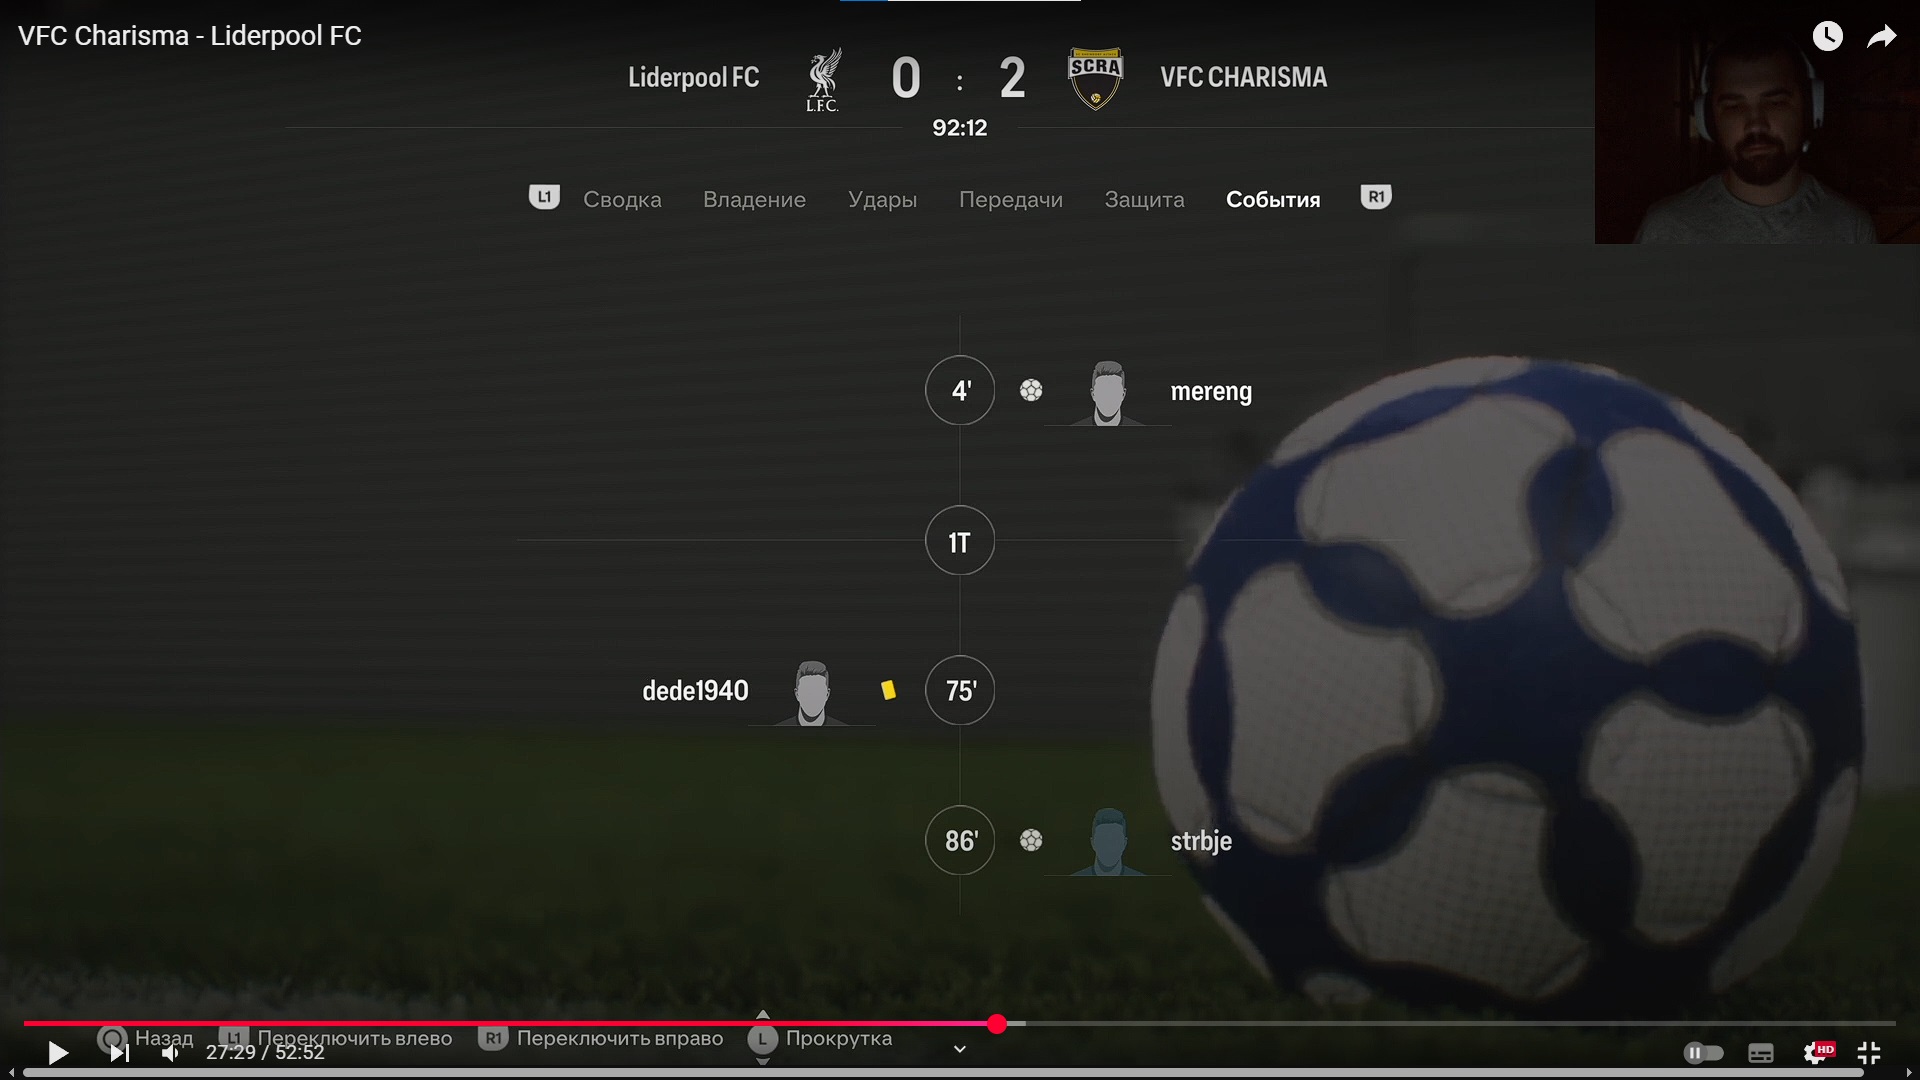Image resolution: width=1920 pixels, height=1080 pixels.
Task: Open the Watch later clock icon
Action: click(x=1828, y=36)
